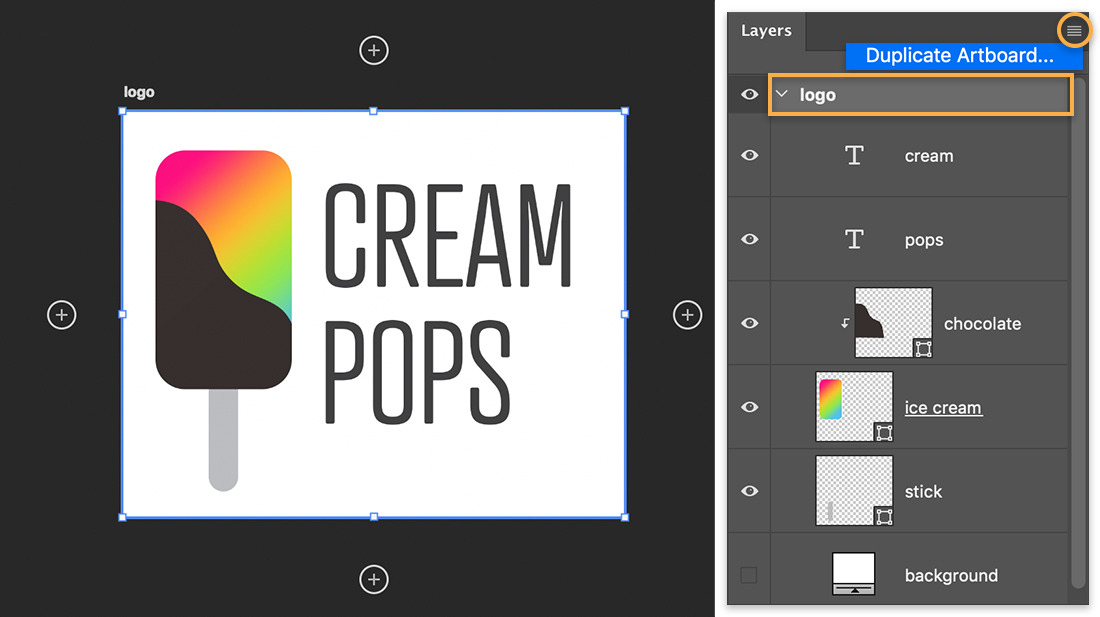This screenshot has width=1100, height=617.
Task: Open the Layers panel flyout menu
Action: pos(1074,30)
